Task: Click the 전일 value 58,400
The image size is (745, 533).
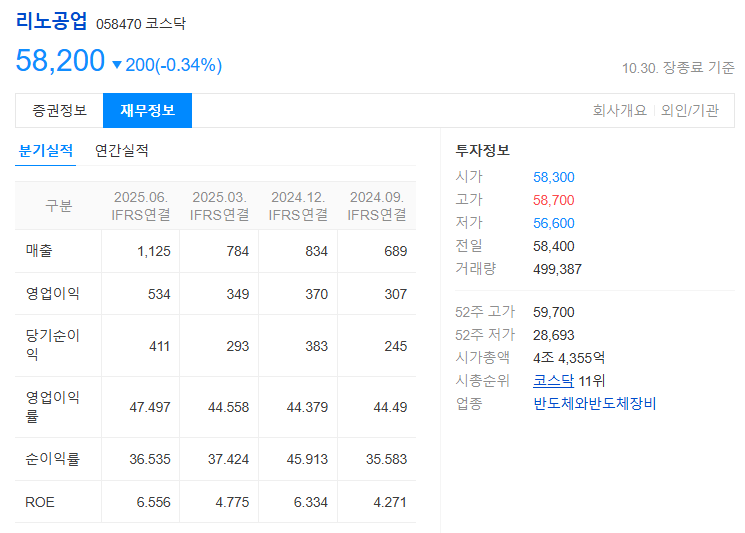Action: click(x=554, y=246)
